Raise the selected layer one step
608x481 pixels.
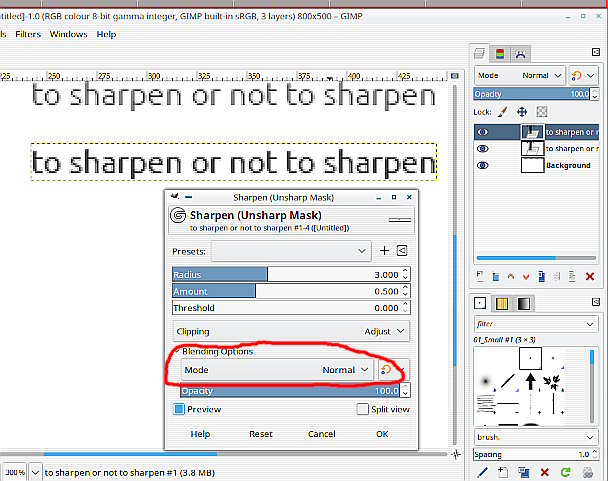click(x=511, y=276)
